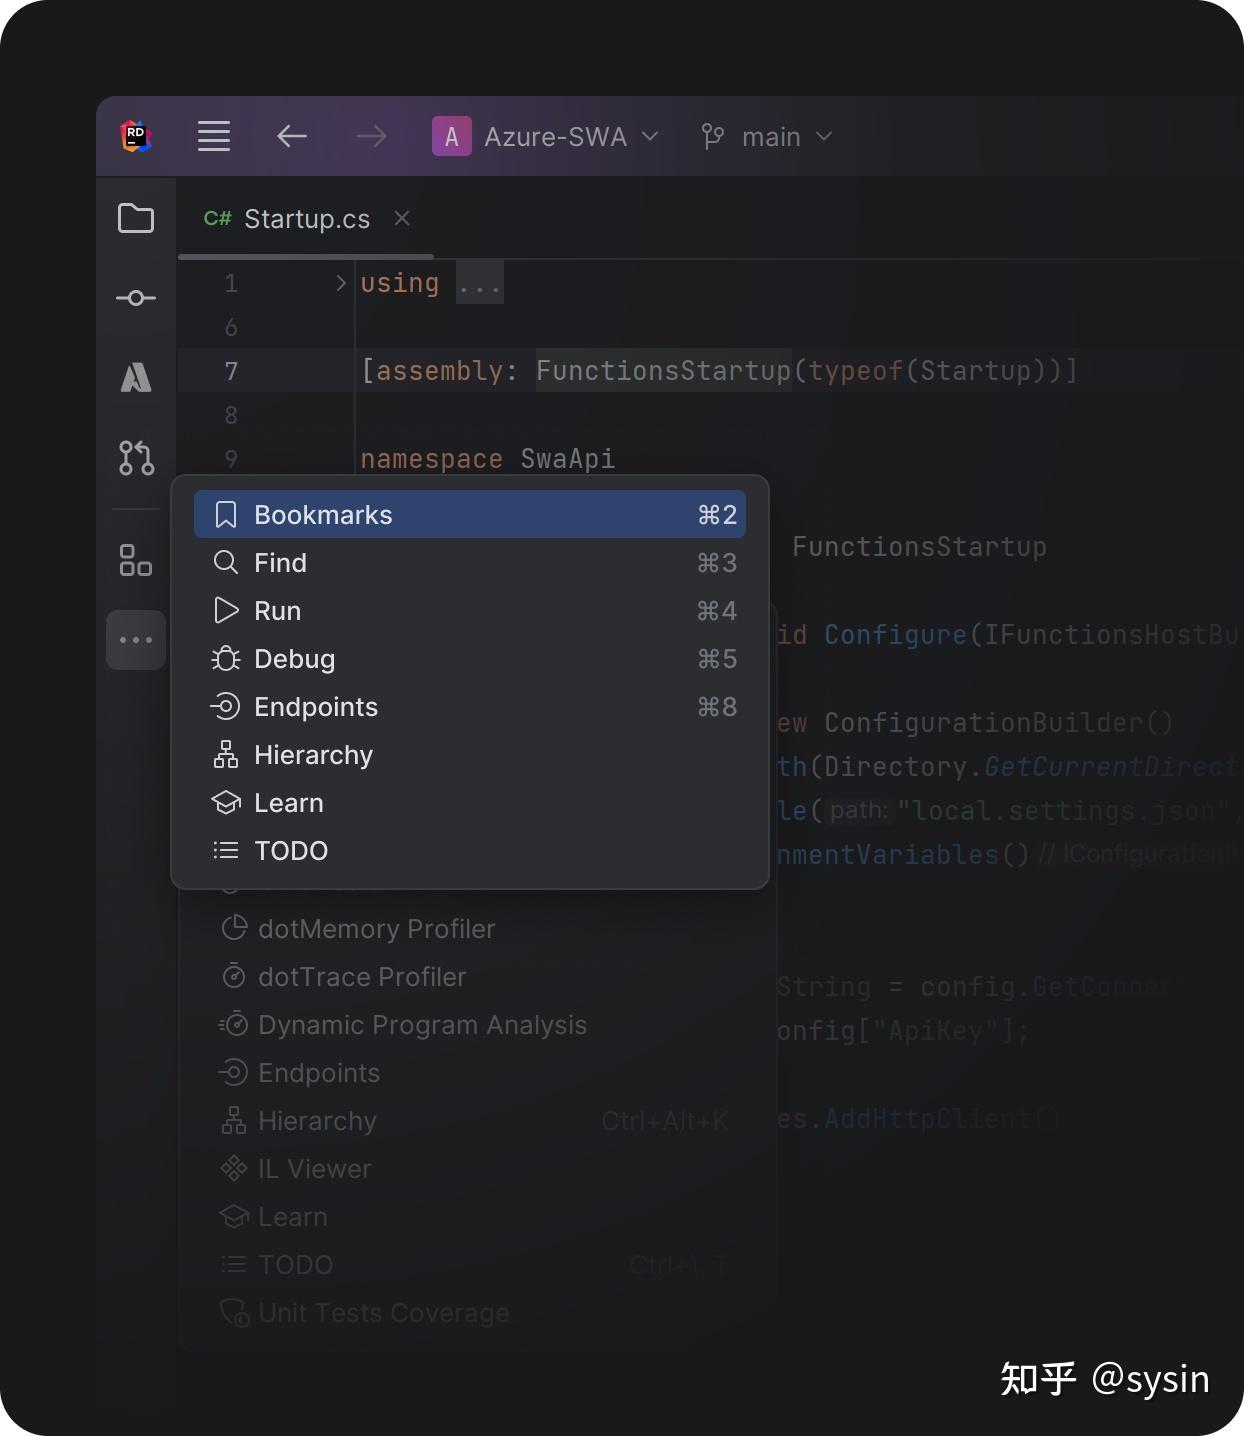The height and width of the screenshot is (1436, 1244).
Task: Select Endpoints from the popup menu
Action: (316, 707)
